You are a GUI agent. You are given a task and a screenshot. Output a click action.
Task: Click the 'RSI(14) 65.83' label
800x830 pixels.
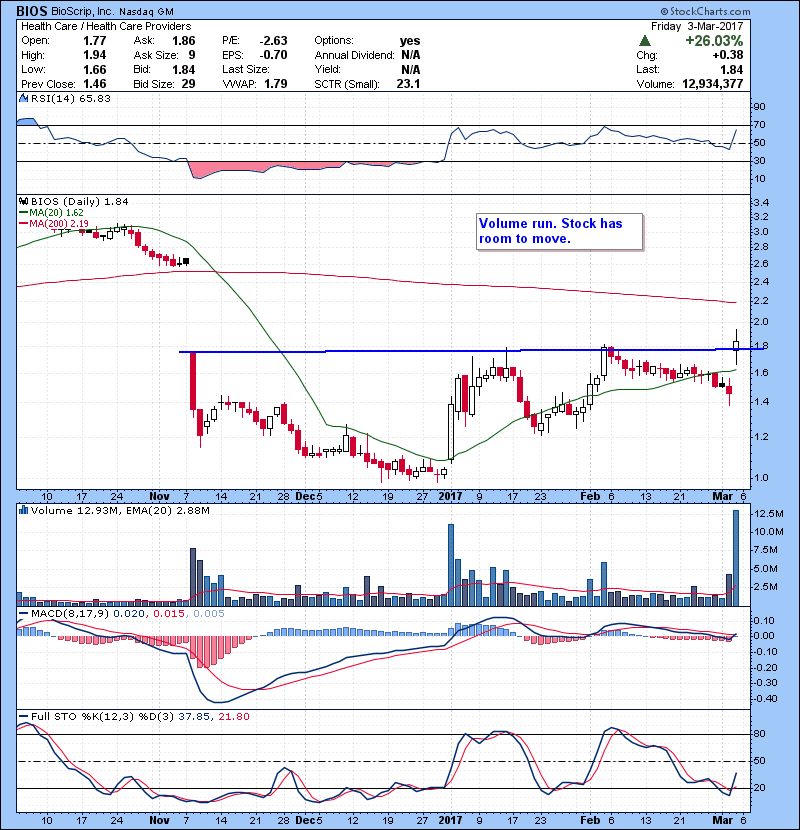pos(70,98)
